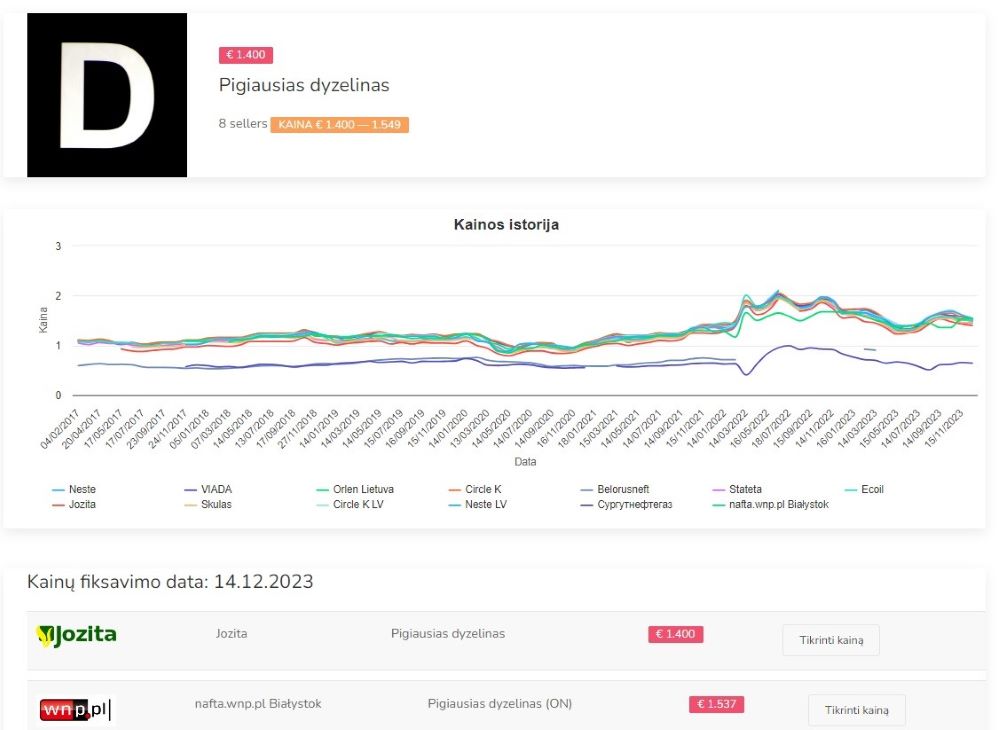Screen dimensions: 1000x730
Task: Click Tikrinti kainą in the nafta.wnp.pl row
Action: tap(857, 710)
